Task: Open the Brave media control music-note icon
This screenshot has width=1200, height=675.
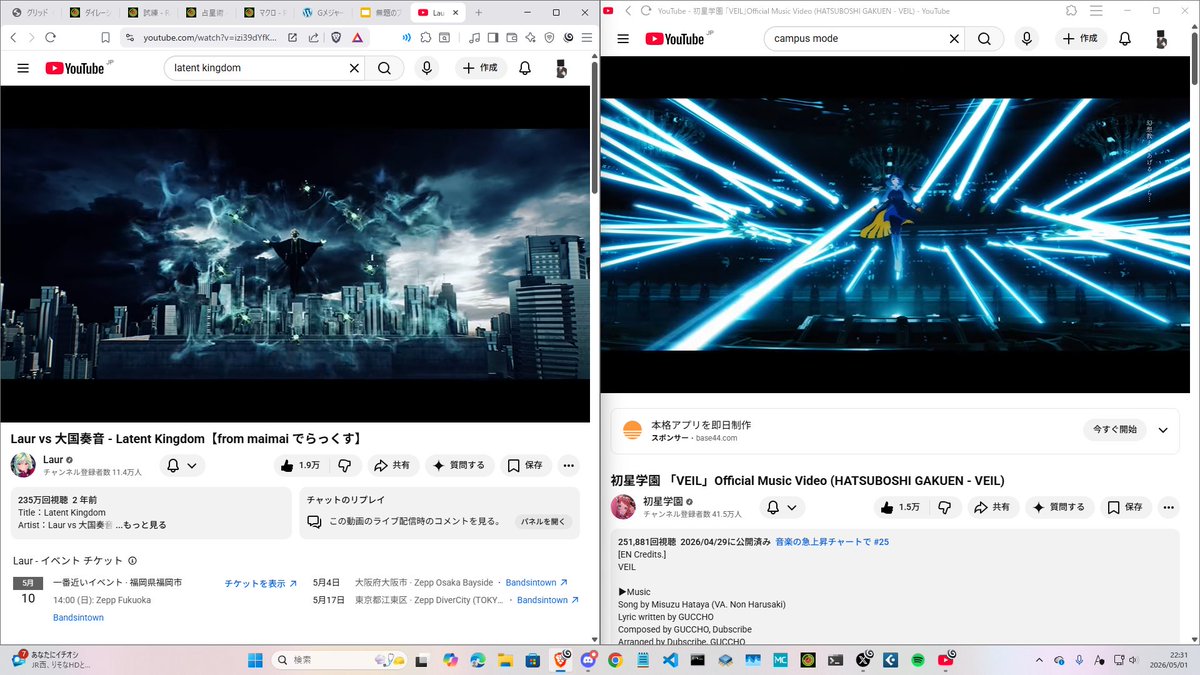Action: (474, 37)
